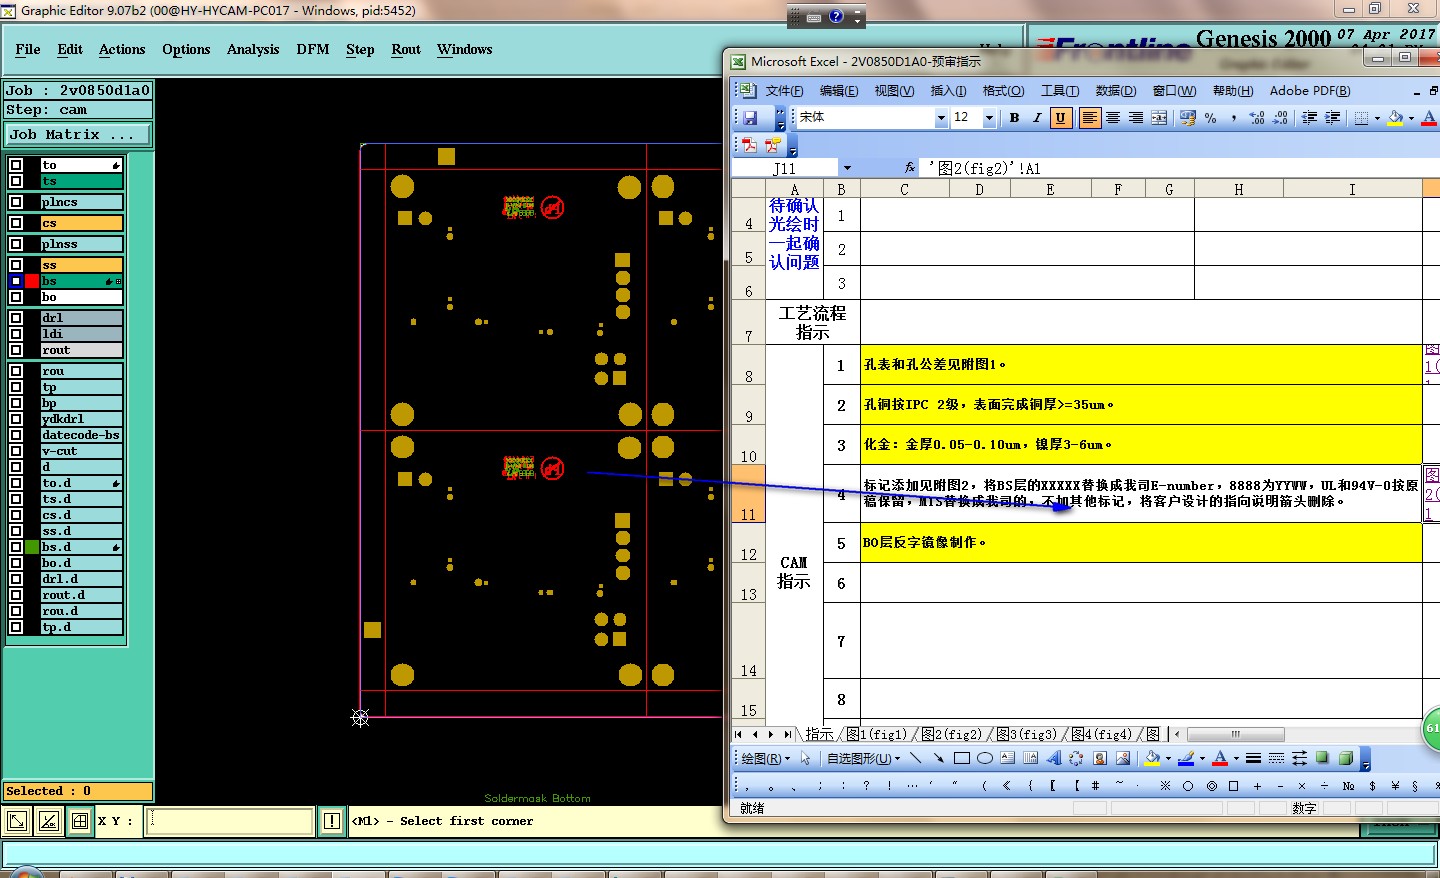The width and height of the screenshot is (1440, 878).
Task: Toggle visibility box of layer rout
Action: click(16, 350)
